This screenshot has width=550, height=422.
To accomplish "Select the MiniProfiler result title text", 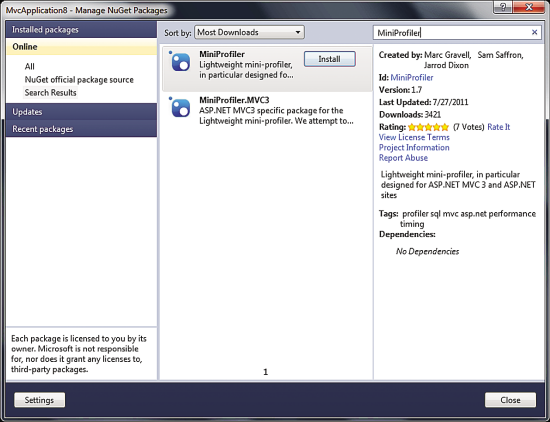I will click(222, 54).
